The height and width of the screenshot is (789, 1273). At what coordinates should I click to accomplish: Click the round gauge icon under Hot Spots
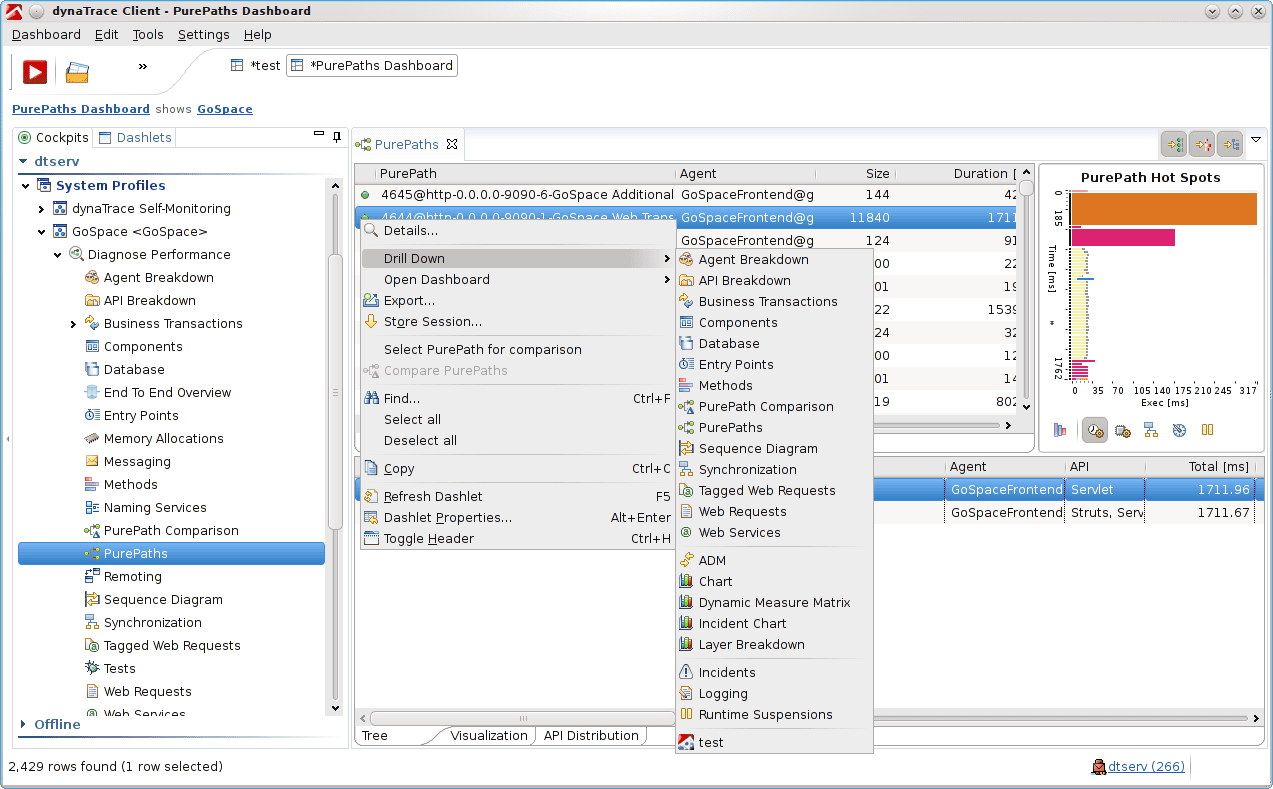coord(1179,430)
